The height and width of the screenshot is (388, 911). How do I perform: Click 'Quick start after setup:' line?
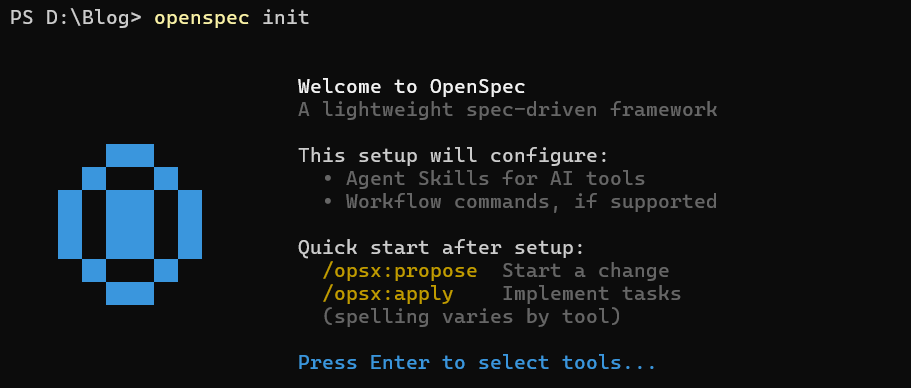pos(441,248)
